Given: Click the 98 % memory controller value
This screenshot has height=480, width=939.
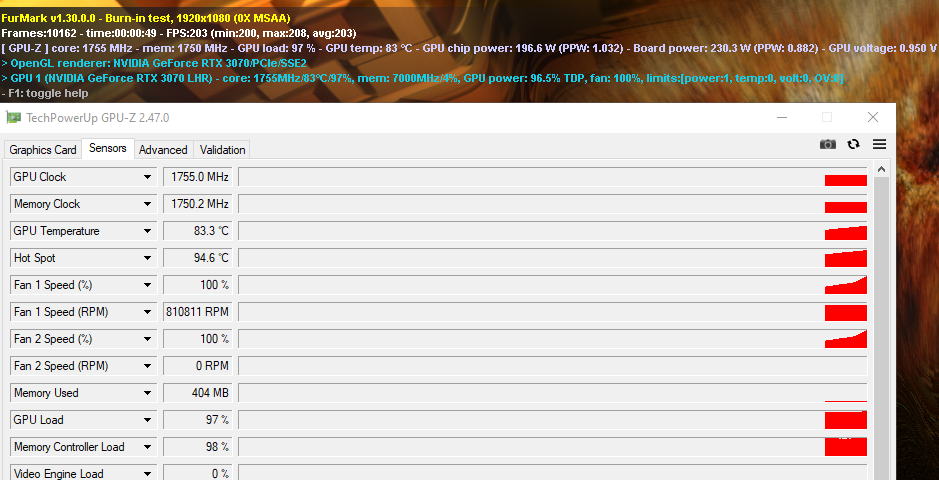Looking at the screenshot, I should 198,446.
